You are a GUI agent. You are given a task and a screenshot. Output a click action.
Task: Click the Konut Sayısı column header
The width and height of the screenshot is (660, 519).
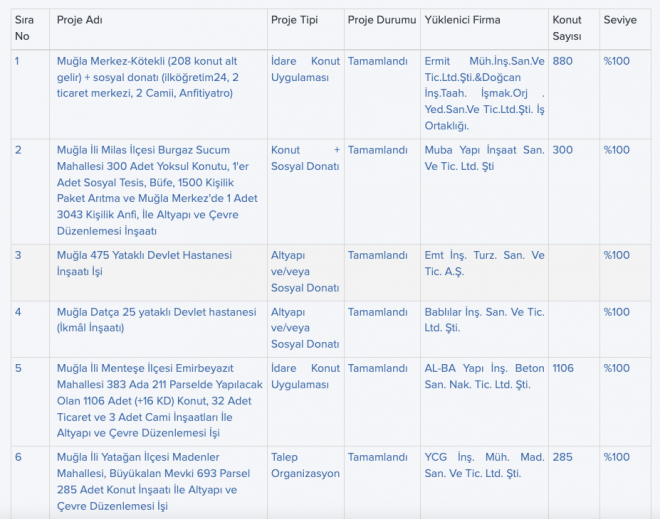(567, 28)
